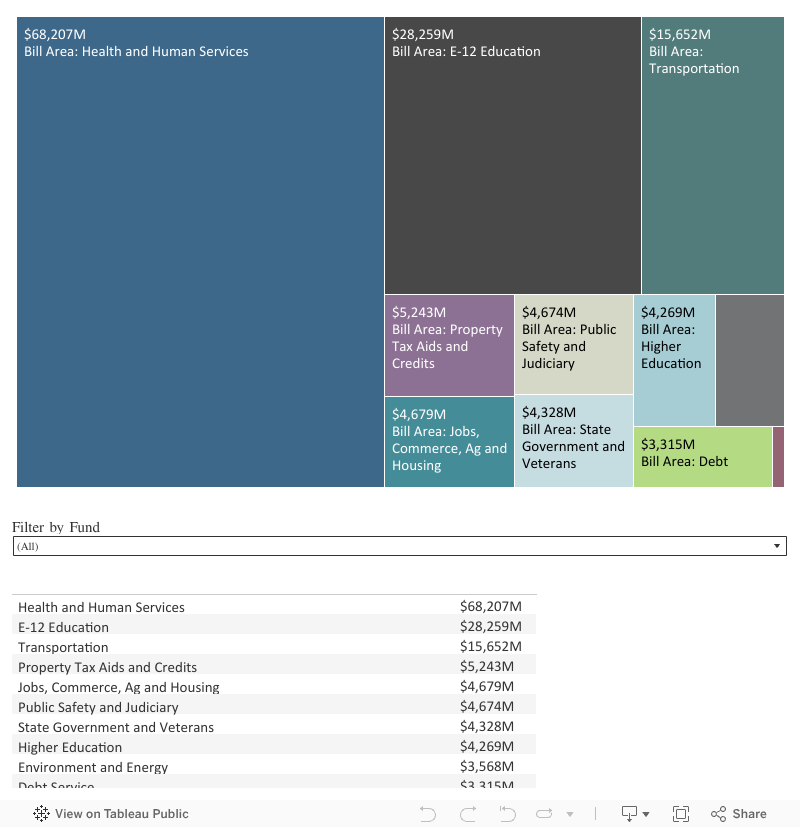Select the Jobs, Commerce, Ag and Housing row

[118, 687]
